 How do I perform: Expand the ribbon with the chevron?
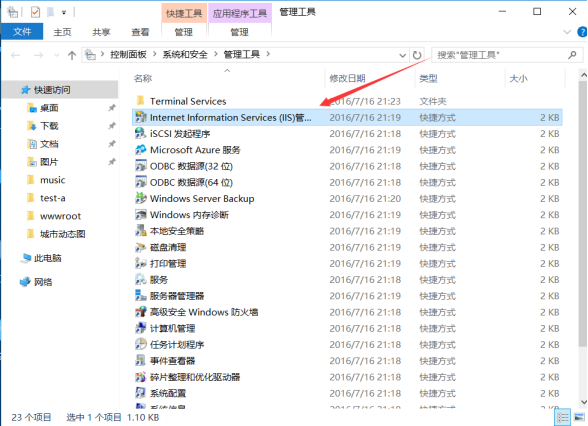pos(567,32)
